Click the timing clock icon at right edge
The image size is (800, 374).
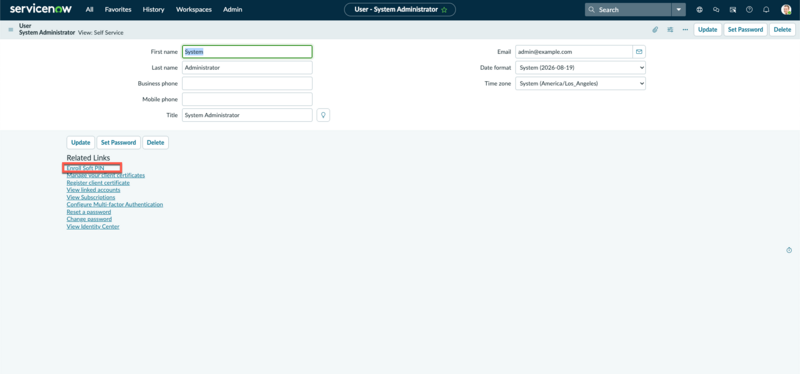[x=789, y=250]
